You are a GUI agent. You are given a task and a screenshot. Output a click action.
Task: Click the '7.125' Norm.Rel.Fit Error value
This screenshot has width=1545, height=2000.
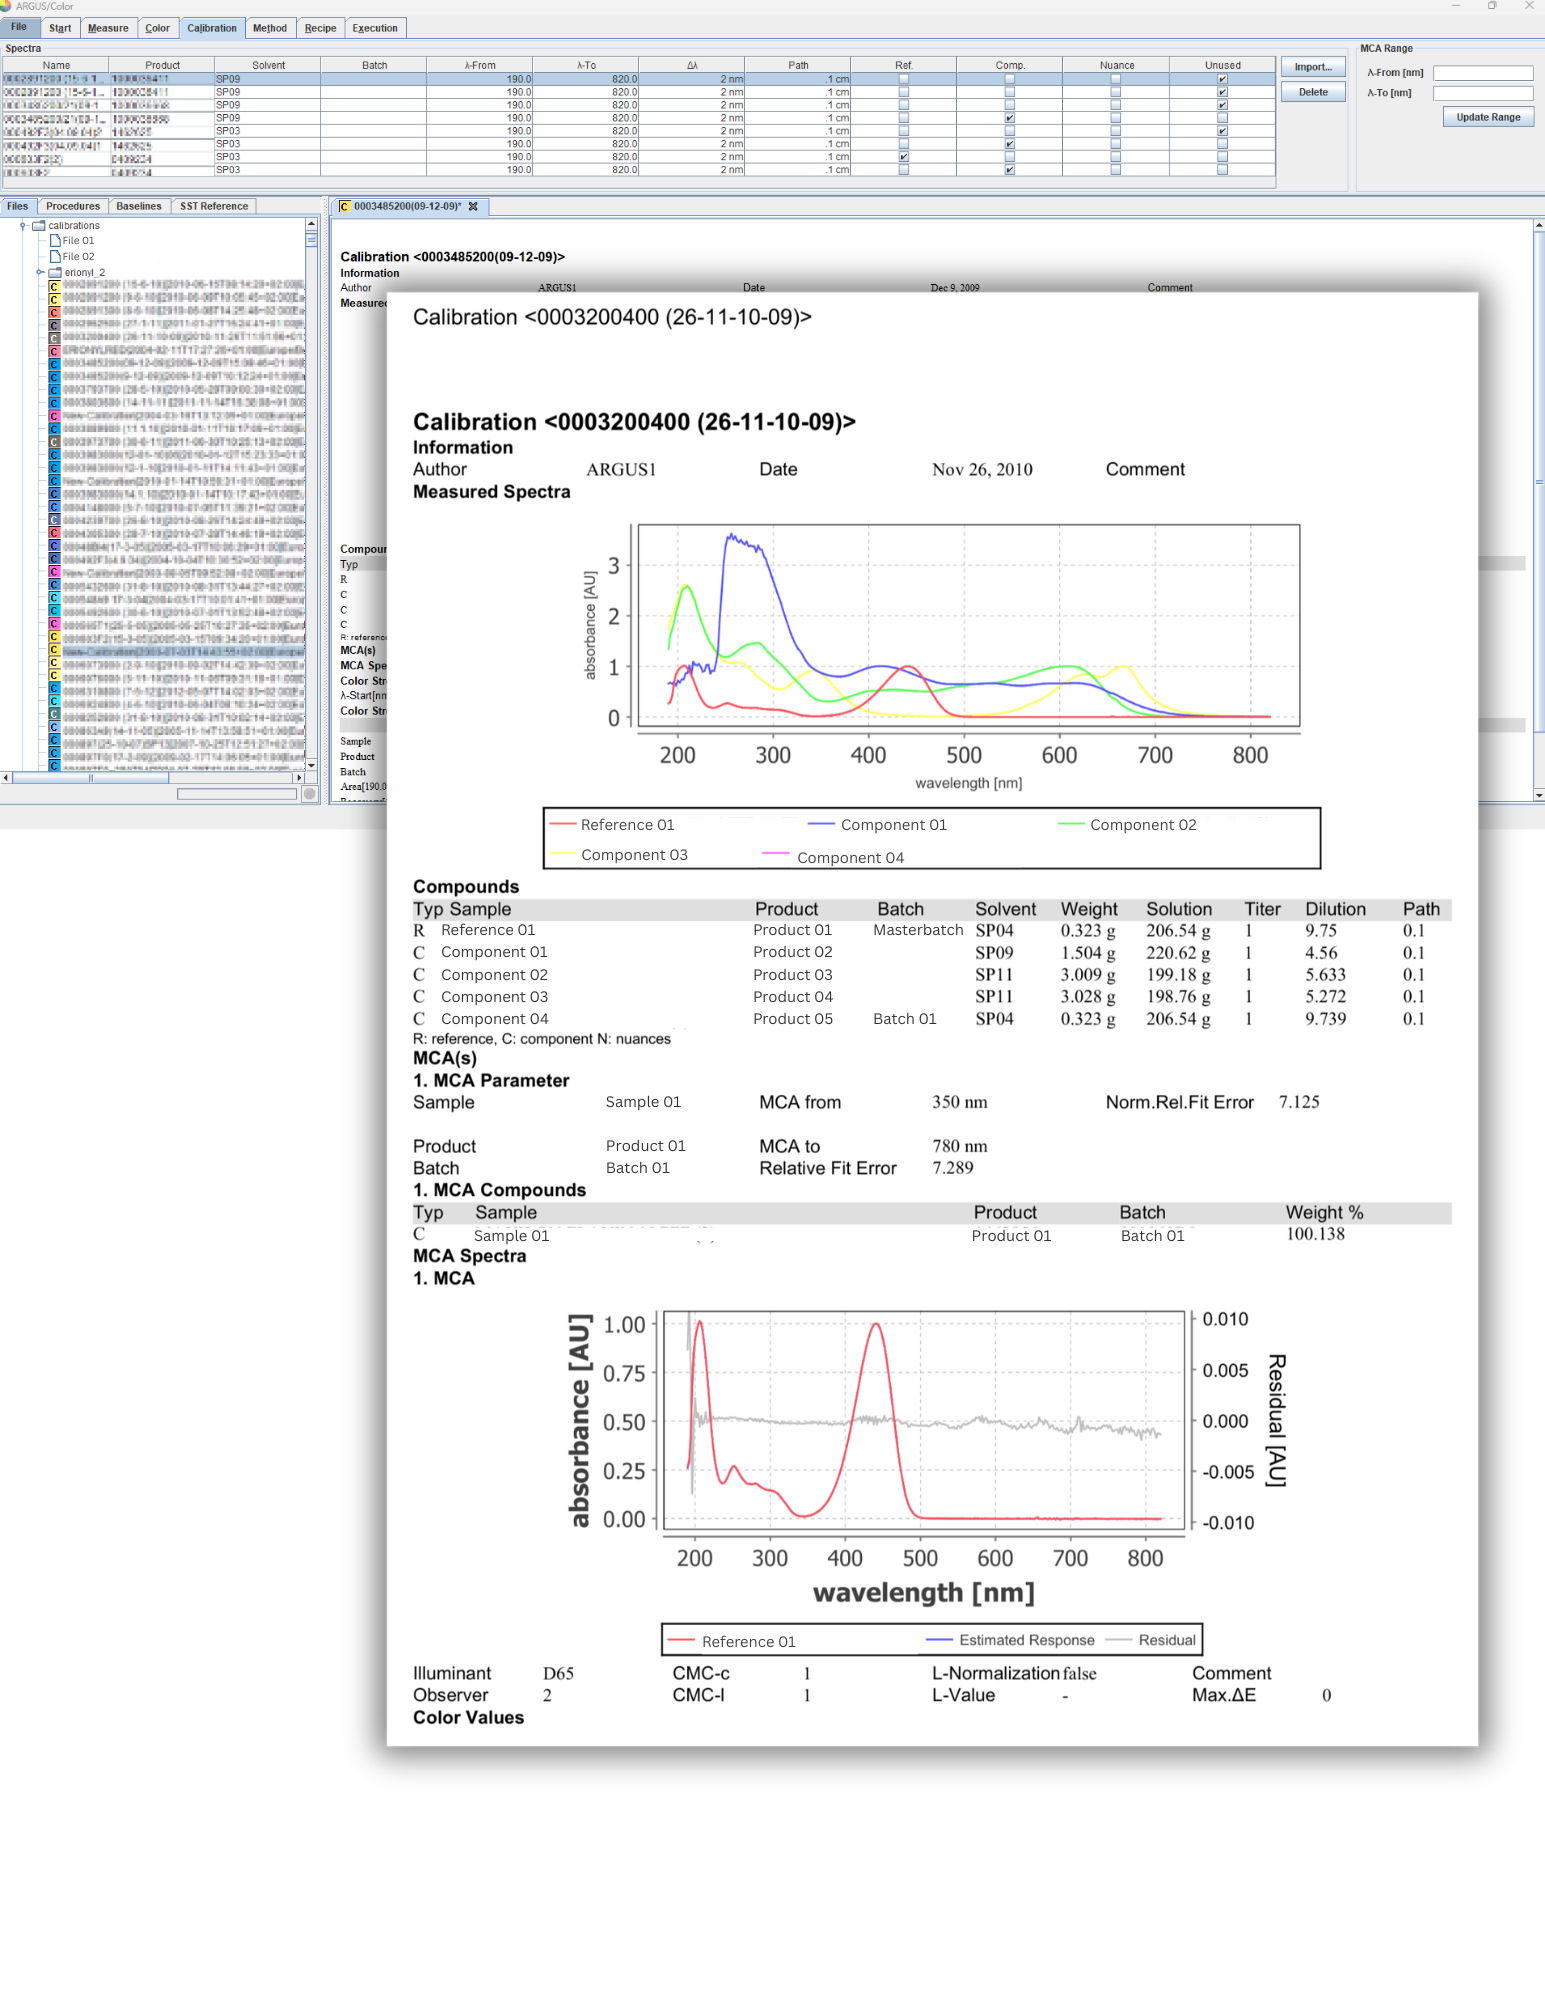pyautogui.click(x=1299, y=1102)
